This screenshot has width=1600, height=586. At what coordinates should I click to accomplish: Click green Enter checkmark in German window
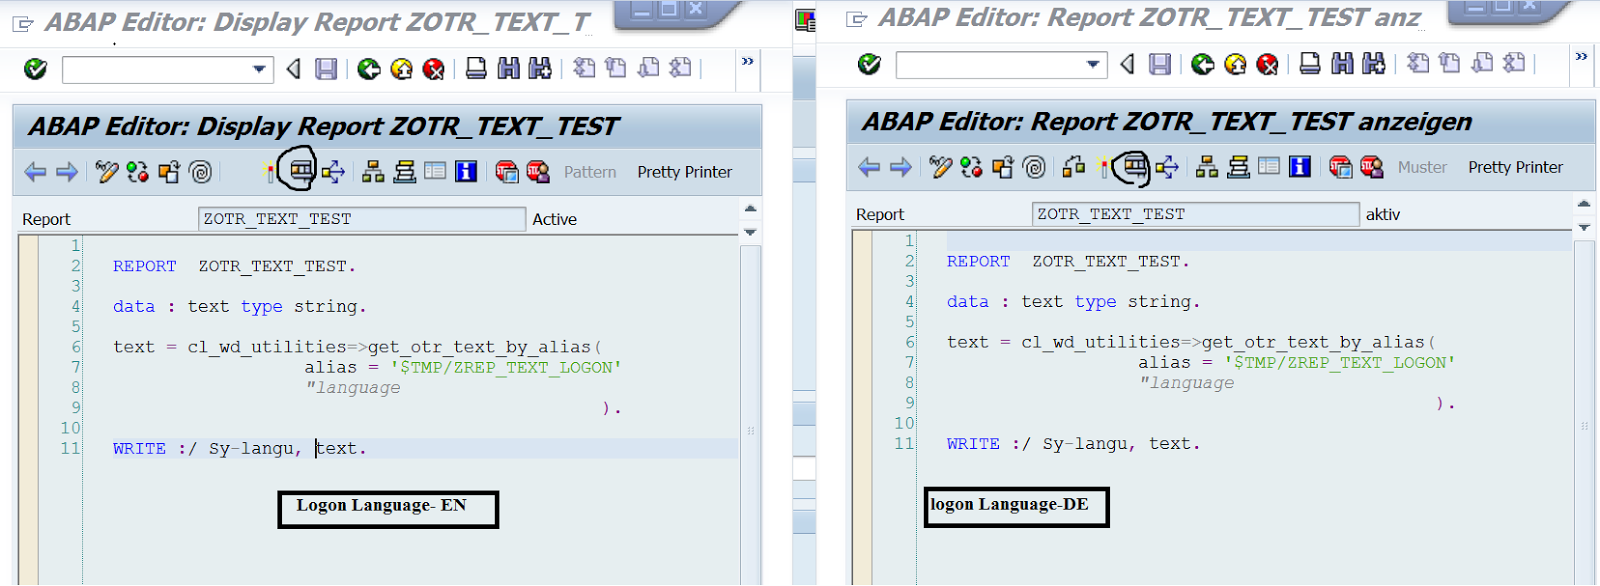point(869,64)
